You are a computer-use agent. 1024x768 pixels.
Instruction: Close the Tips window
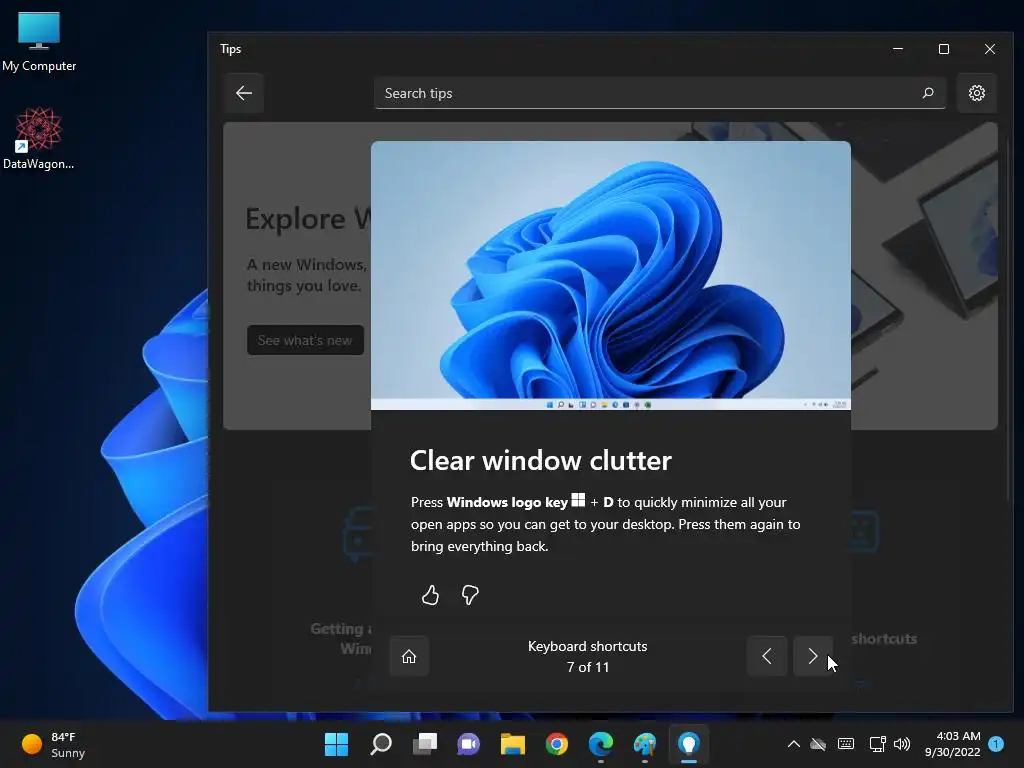click(989, 49)
